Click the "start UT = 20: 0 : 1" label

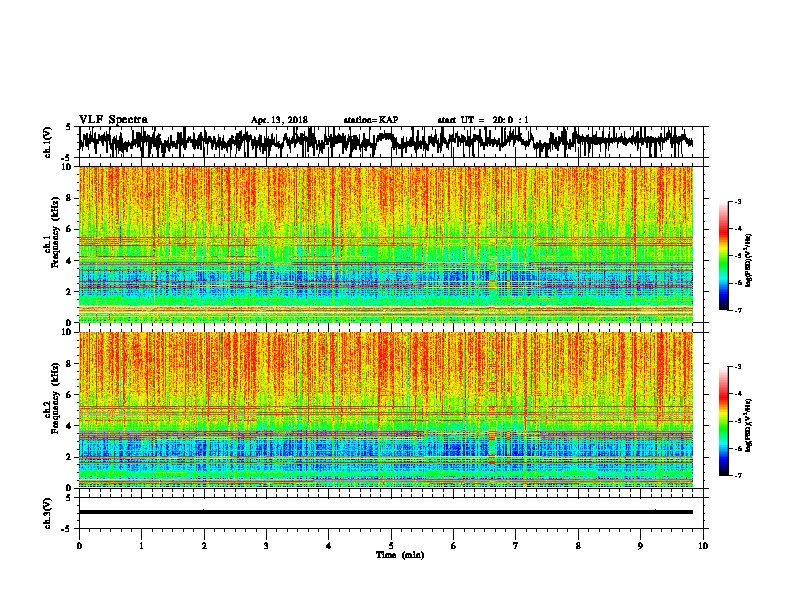click(482, 120)
